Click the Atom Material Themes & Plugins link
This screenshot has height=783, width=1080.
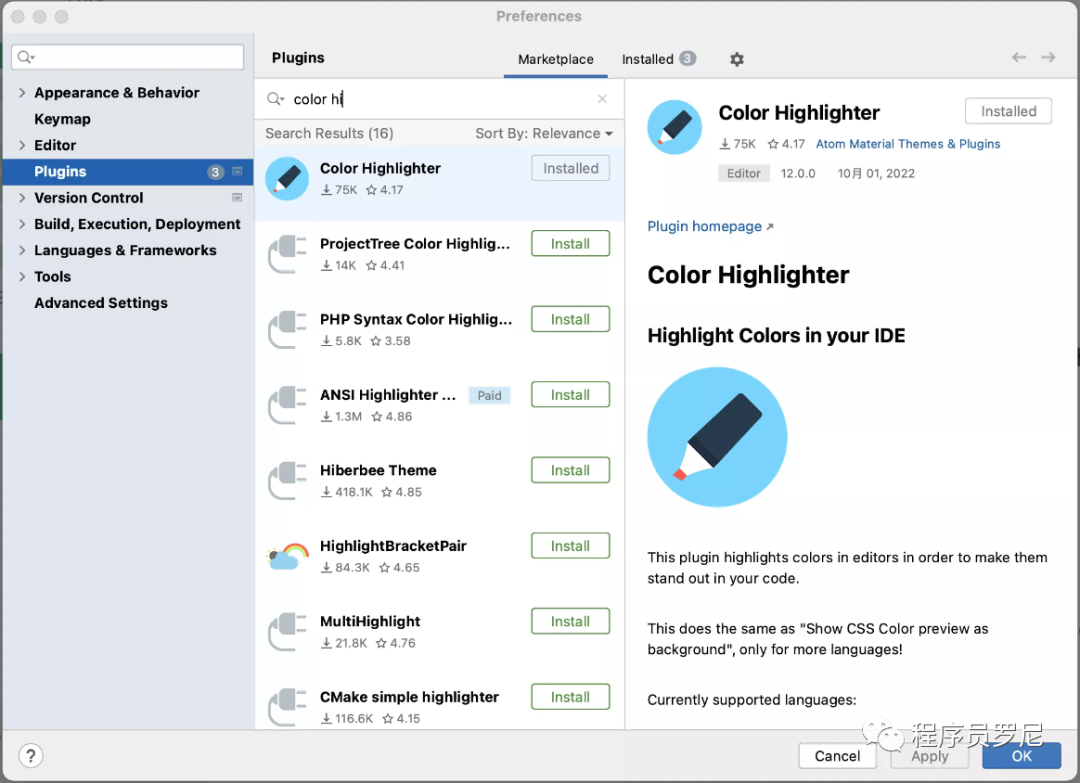(x=908, y=144)
